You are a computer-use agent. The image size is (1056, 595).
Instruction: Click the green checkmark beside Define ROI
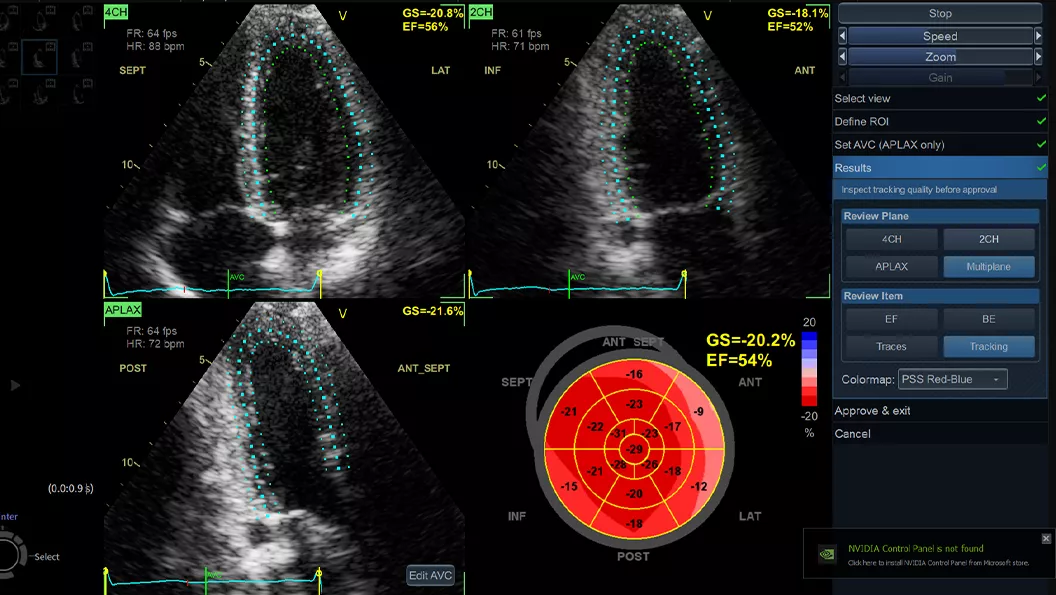point(1041,121)
